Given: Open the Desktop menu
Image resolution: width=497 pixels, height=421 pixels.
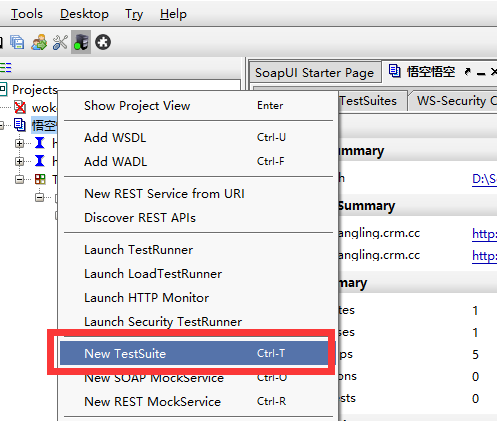Looking at the screenshot, I should tap(84, 14).
